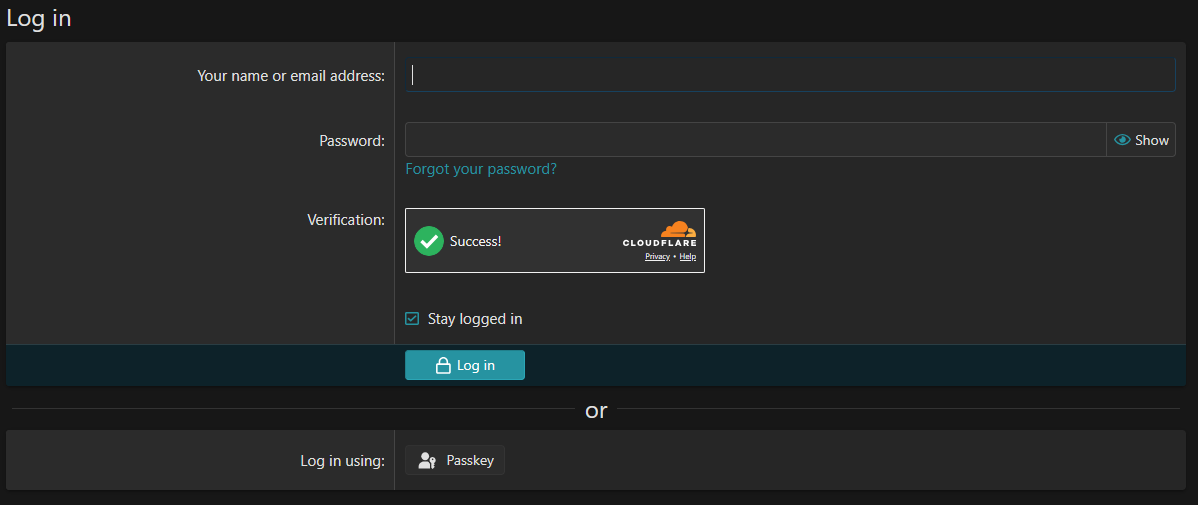Click the 'Success!' verification text
1198x505 pixels.
pos(475,241)
